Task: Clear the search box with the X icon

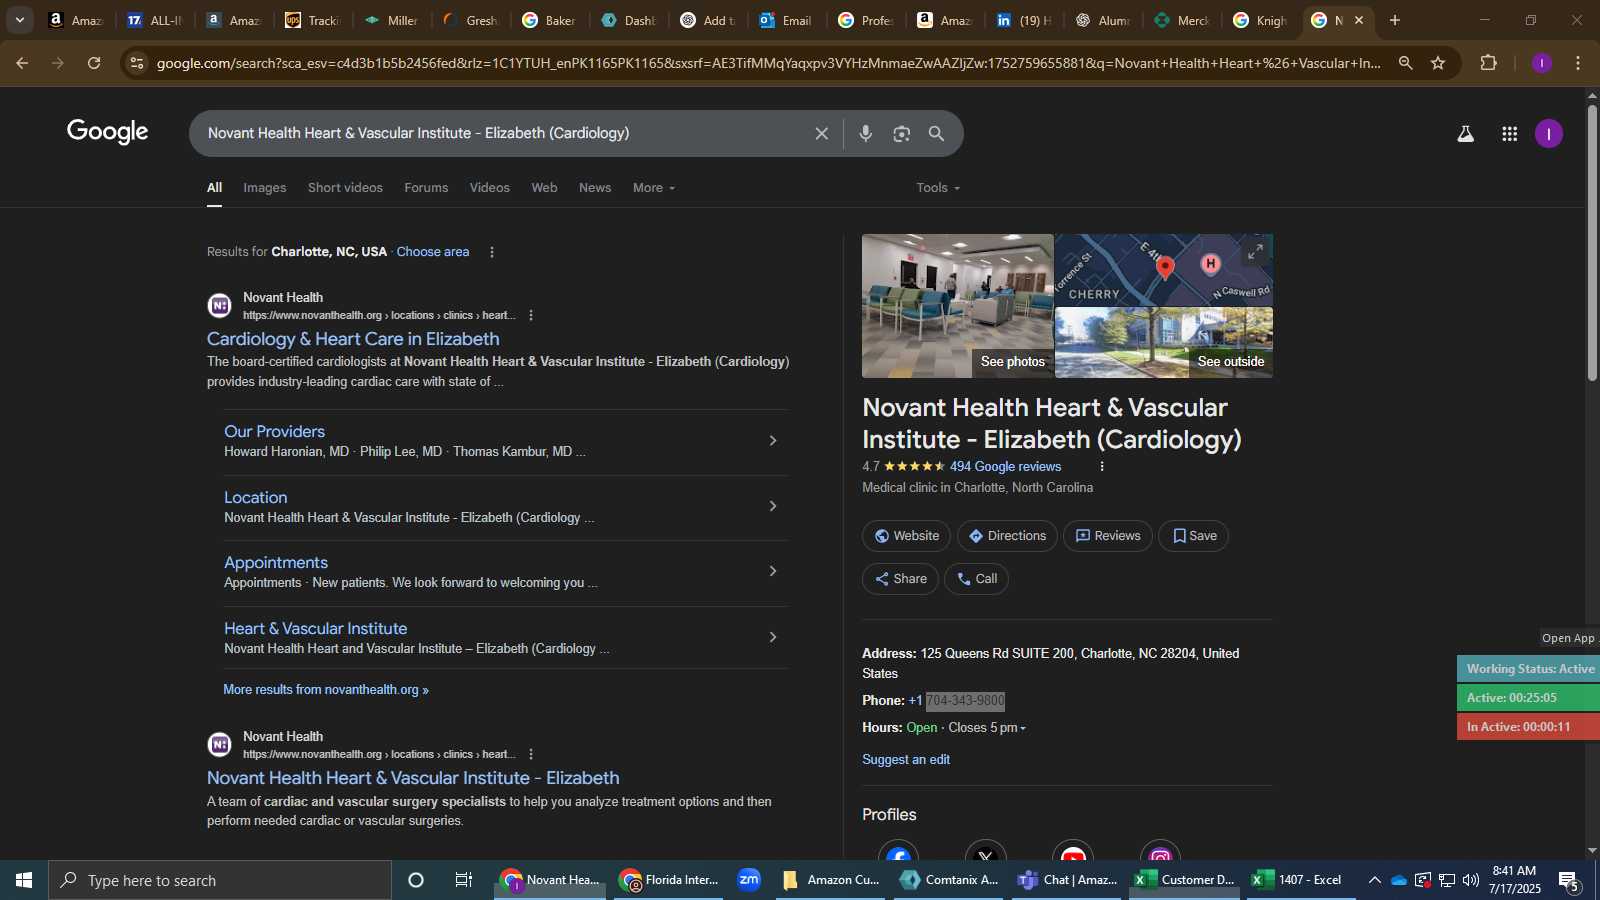Action: [821, 133]
